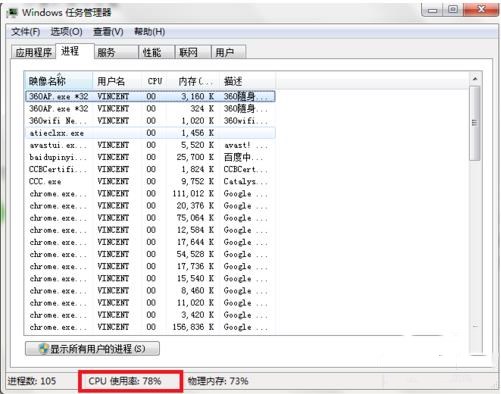Select the CCC.exe process
The image size is (501, 394).
[x=150, y=181]
